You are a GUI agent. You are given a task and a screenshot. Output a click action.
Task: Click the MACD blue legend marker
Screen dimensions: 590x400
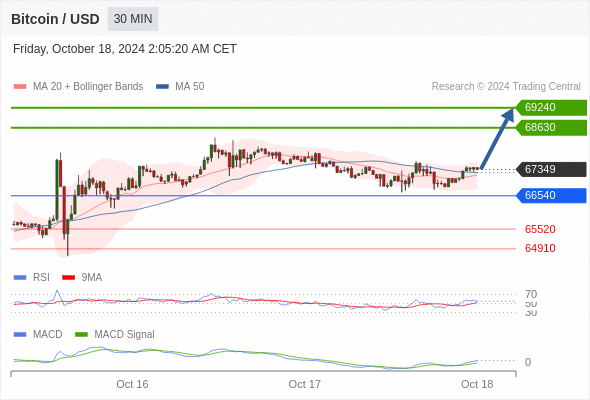(20, 335)
